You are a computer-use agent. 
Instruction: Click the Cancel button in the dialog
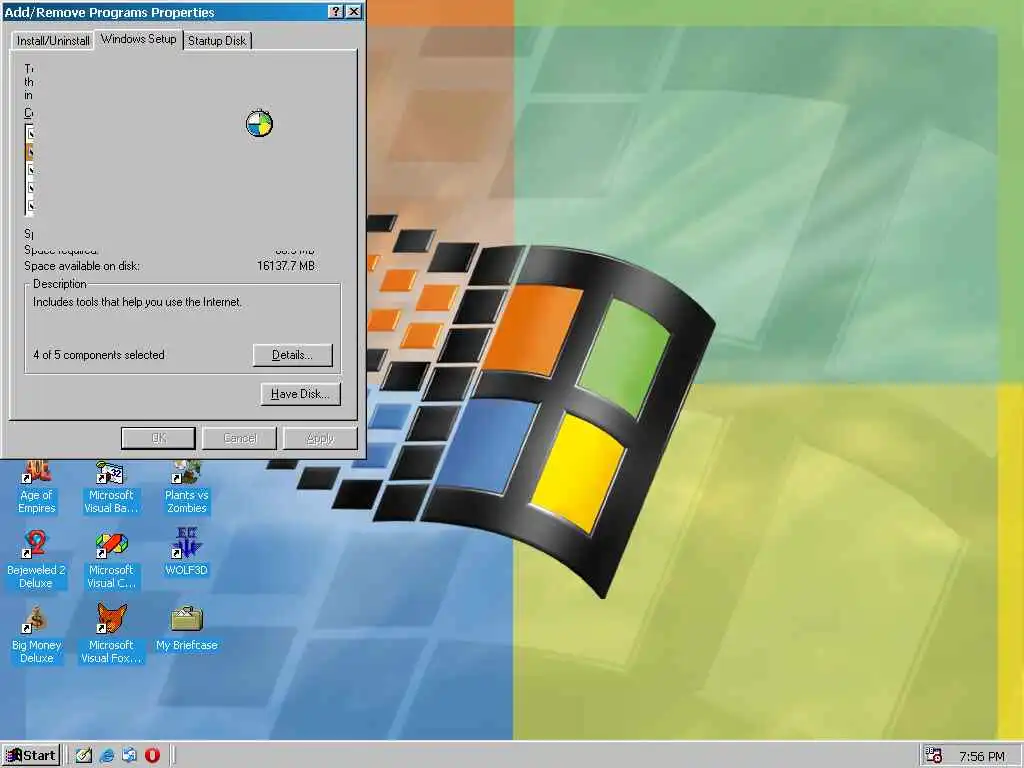240,438
